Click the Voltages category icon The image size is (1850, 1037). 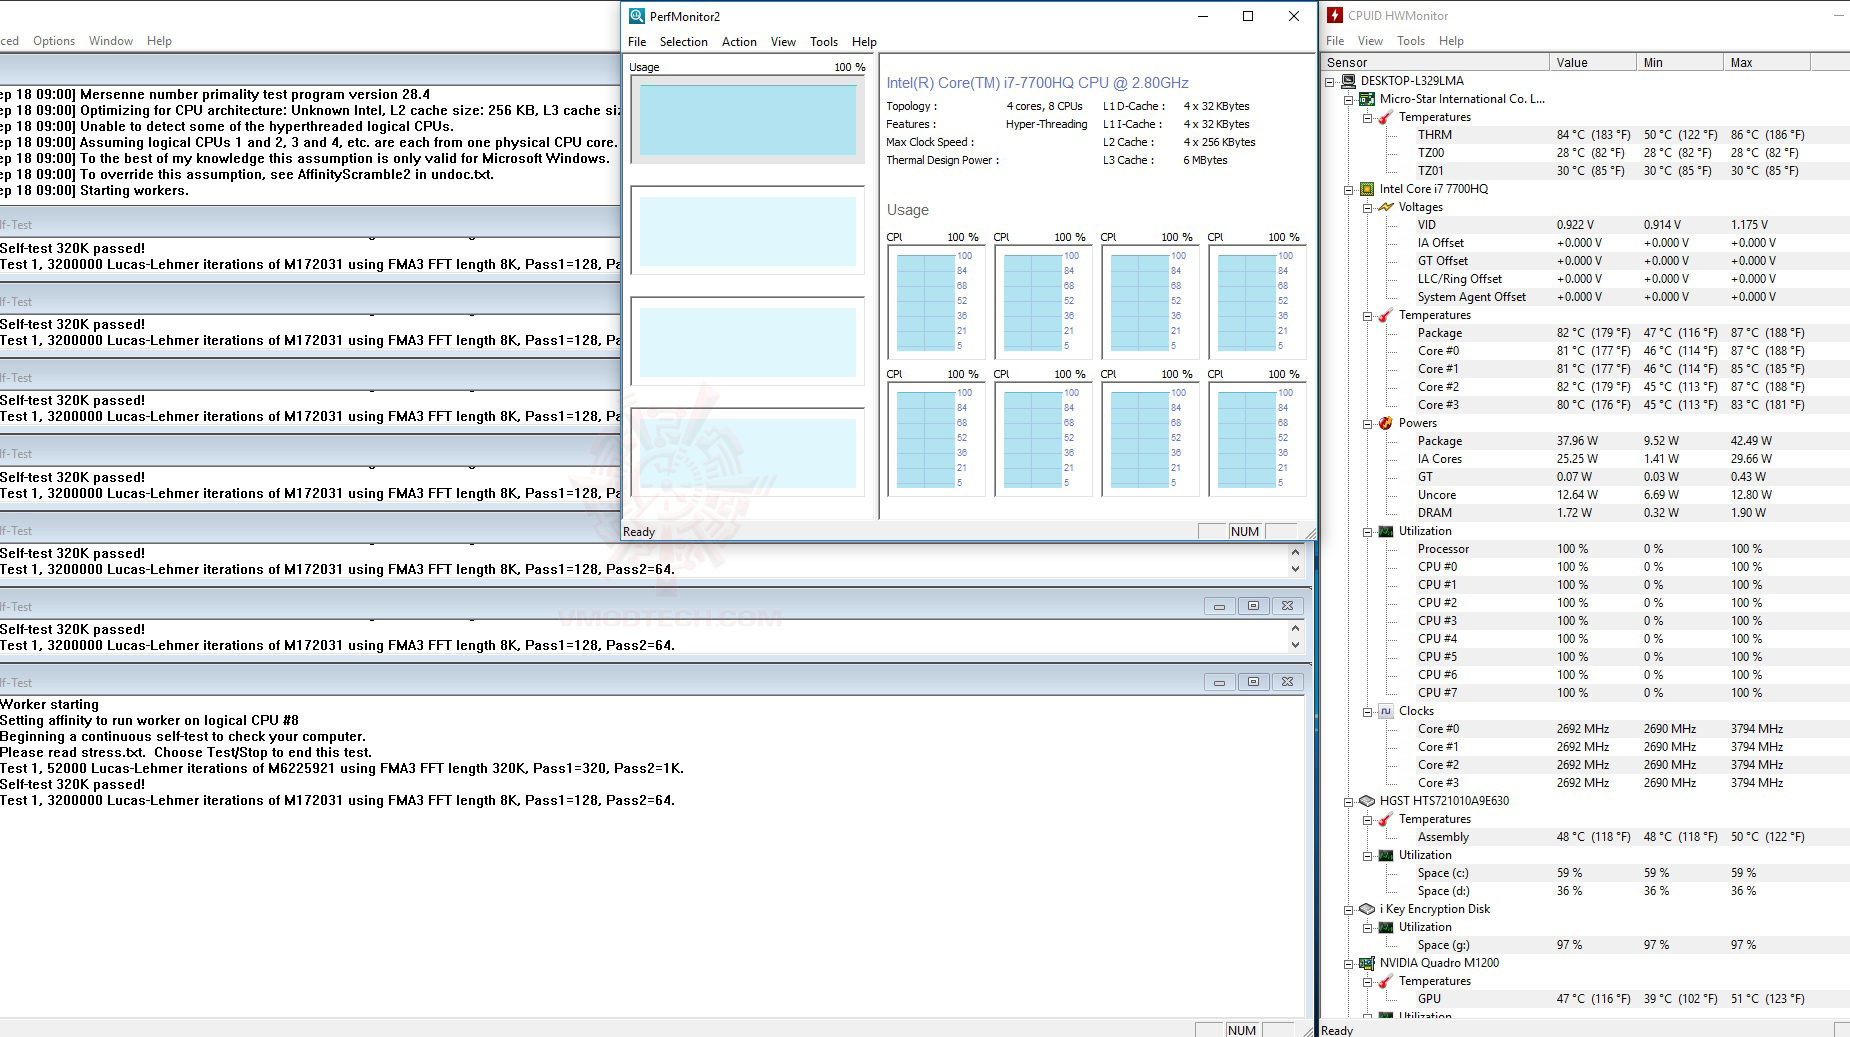(x=1385, y=207)
